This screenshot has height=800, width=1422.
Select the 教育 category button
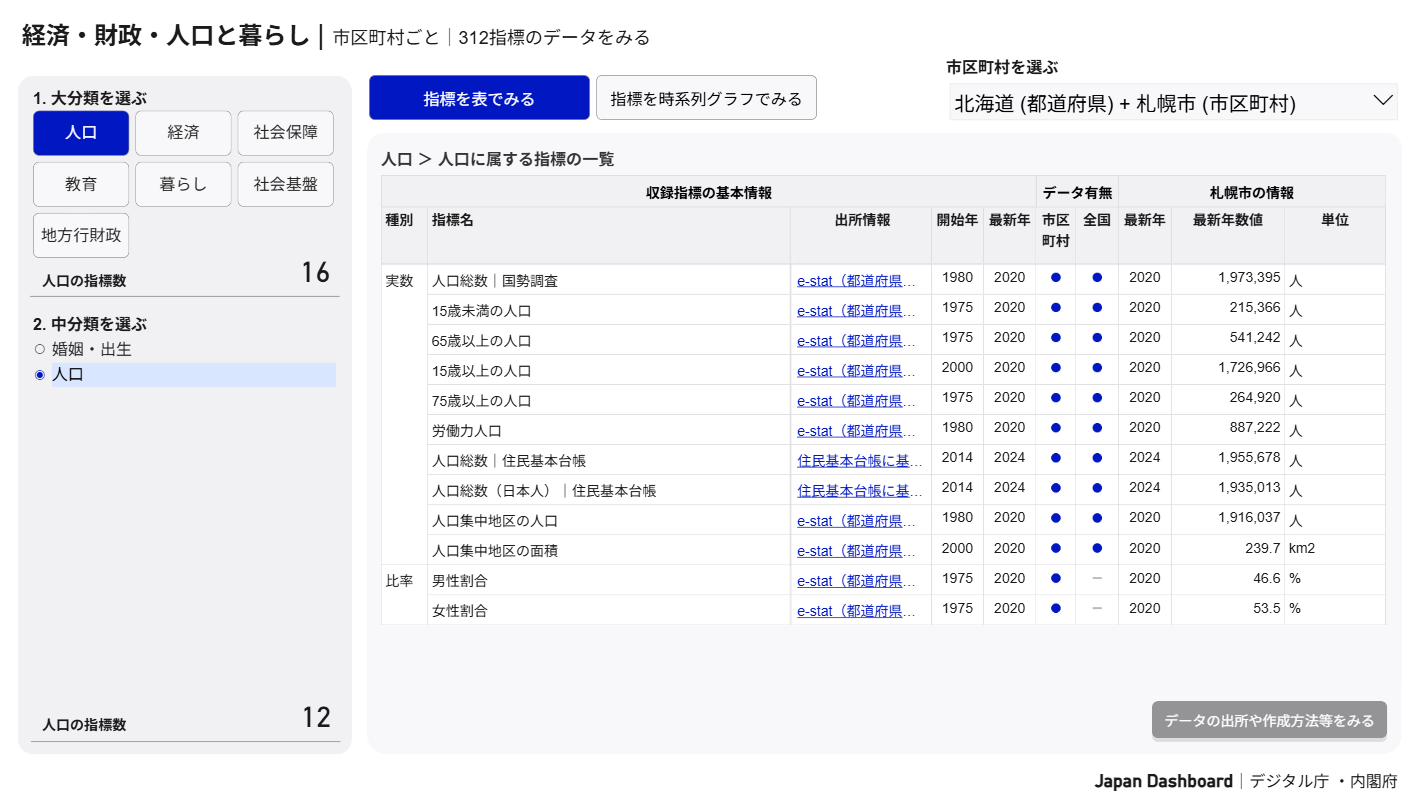coord(81,183)
